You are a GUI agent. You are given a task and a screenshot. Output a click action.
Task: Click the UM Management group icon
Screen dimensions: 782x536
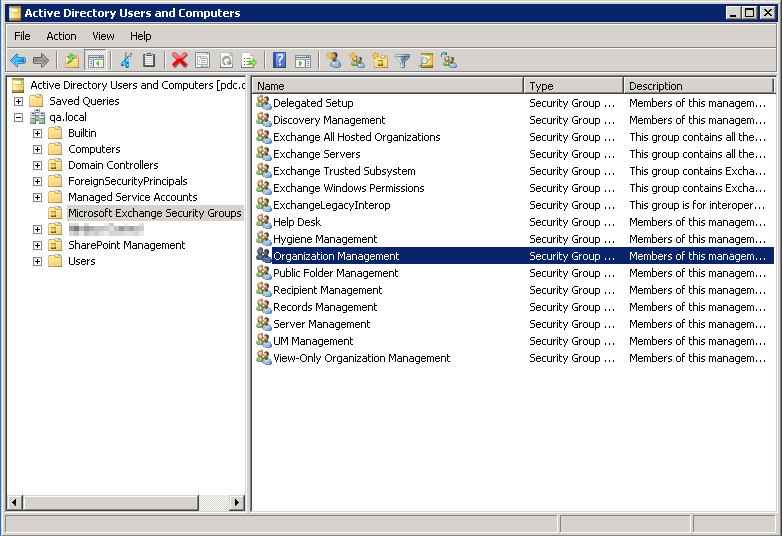[263, 341]
